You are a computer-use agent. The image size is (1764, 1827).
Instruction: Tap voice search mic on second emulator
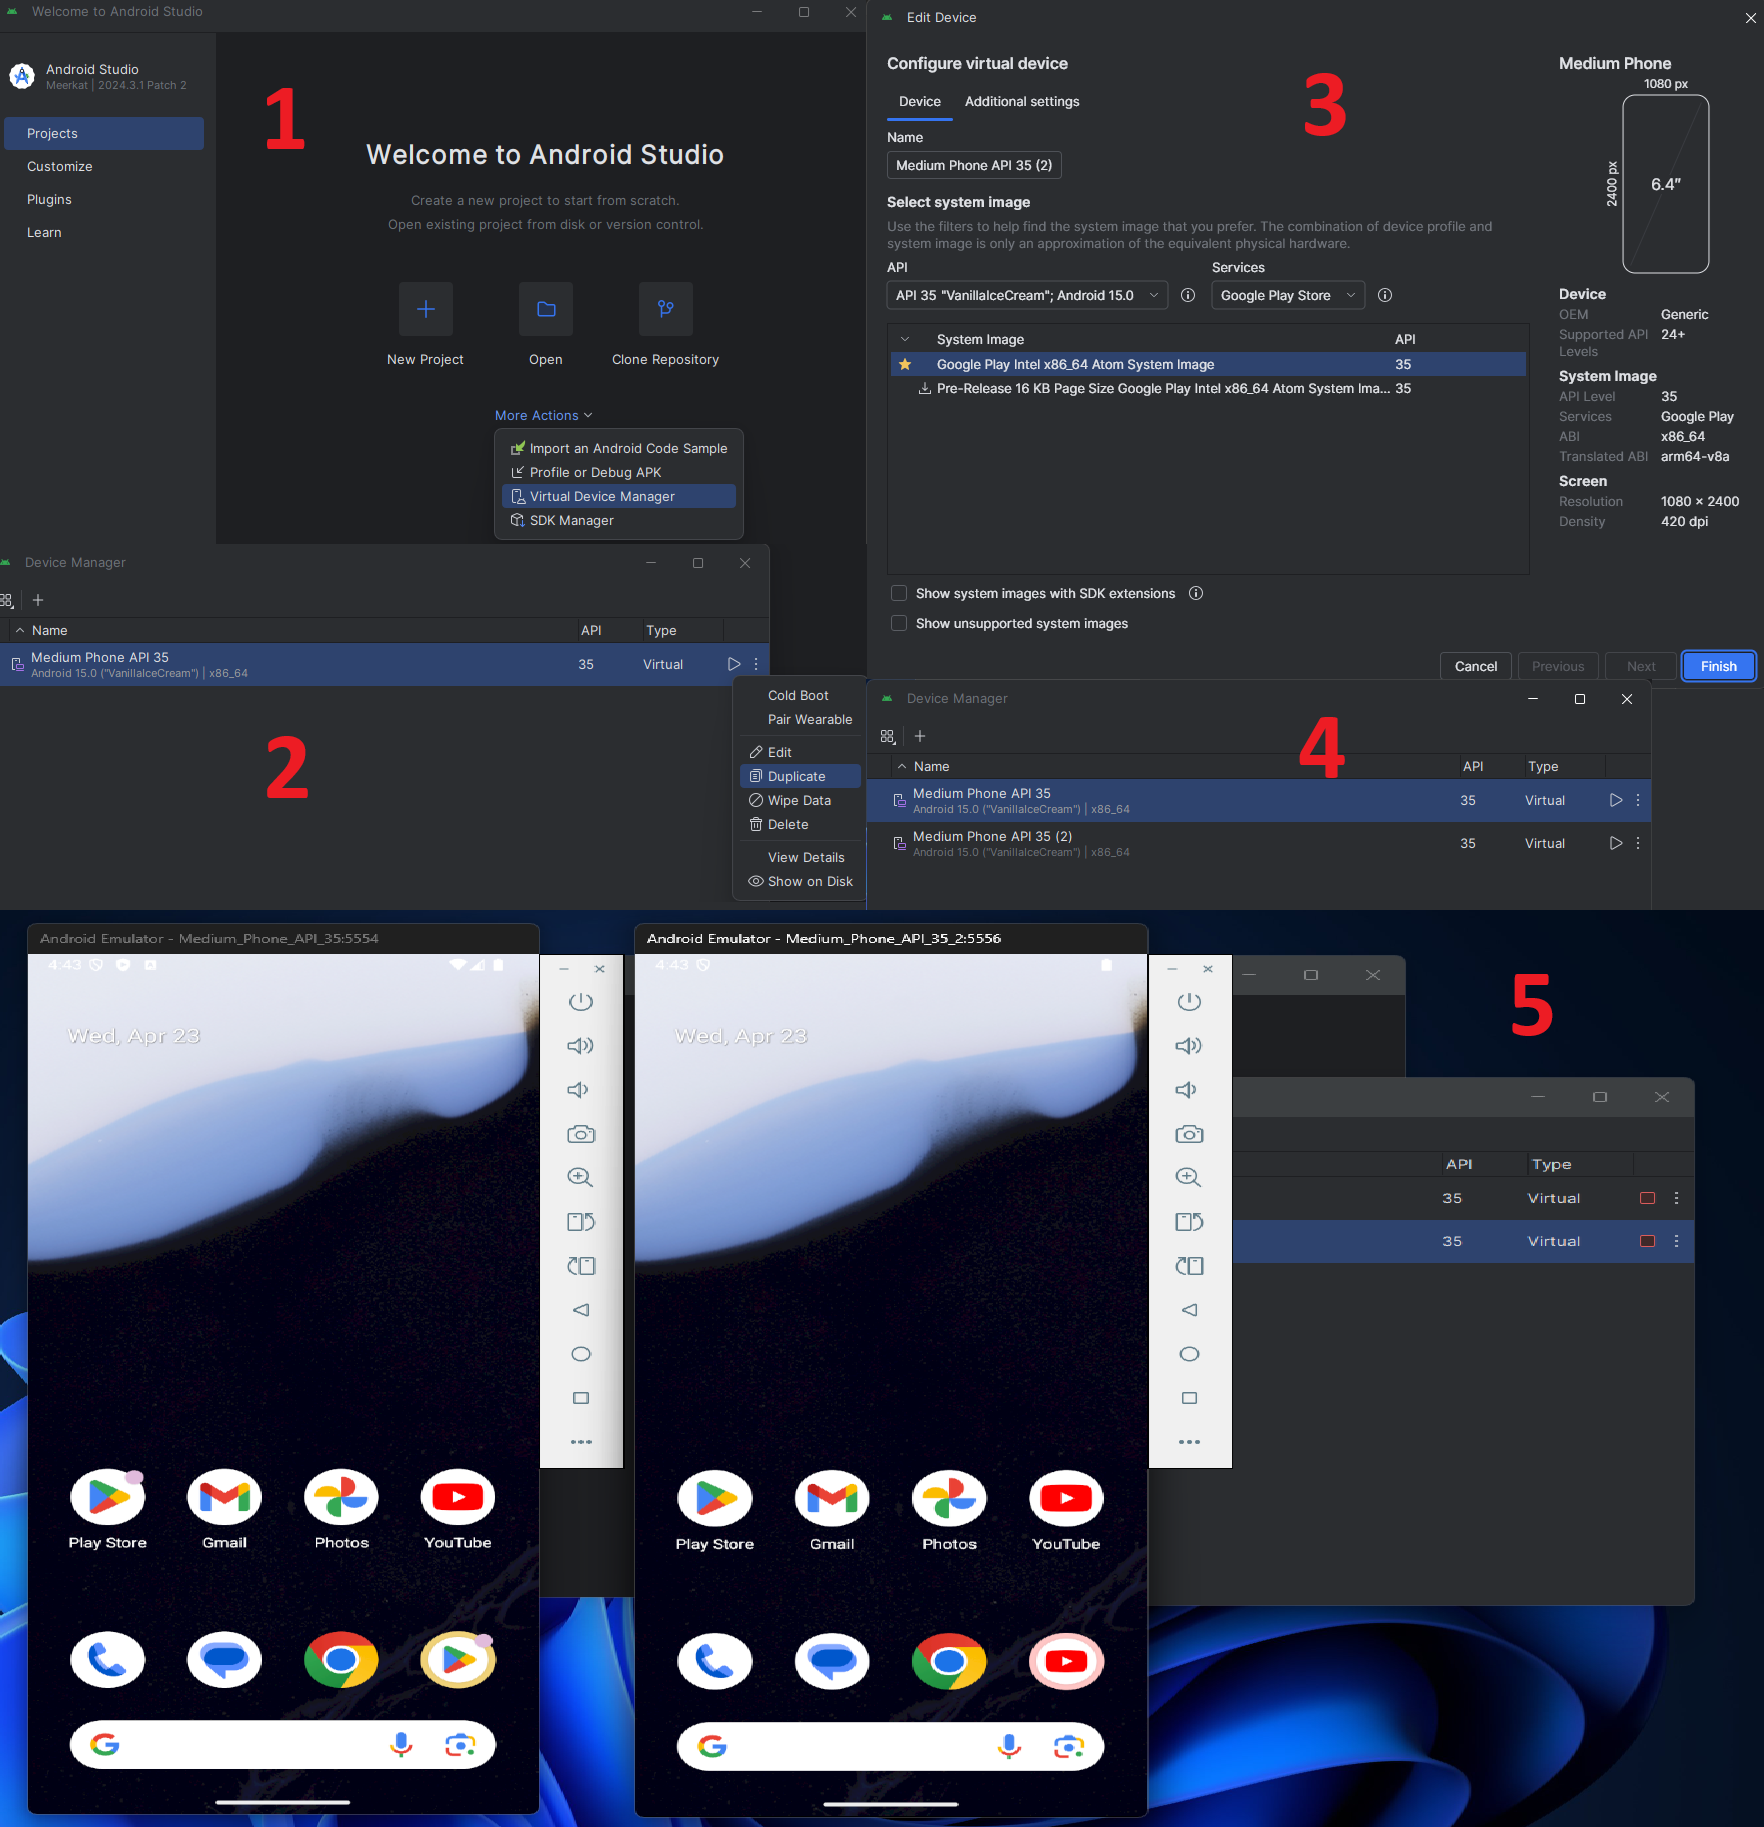(1009, 1746)
